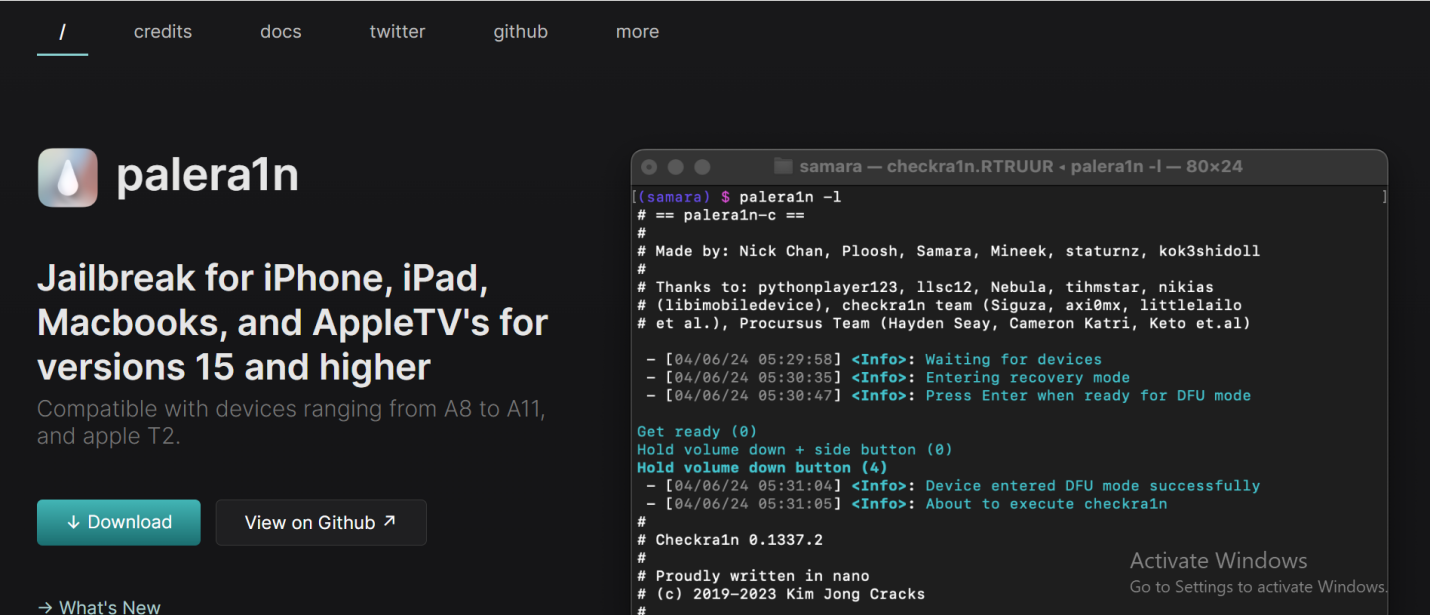The image size is (1430, 615).
Task: Click "Hold volume down + side button (0)"
Action: [x=795, y=449]
